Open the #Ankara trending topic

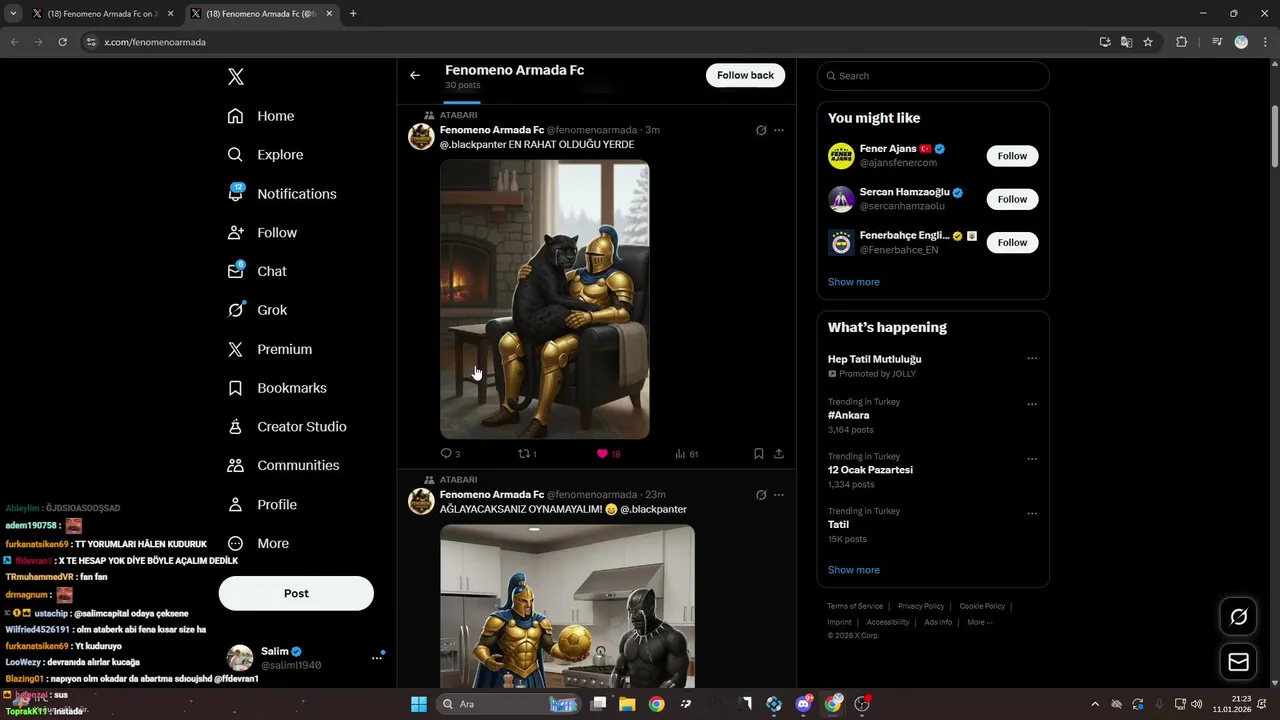[849, 415]
